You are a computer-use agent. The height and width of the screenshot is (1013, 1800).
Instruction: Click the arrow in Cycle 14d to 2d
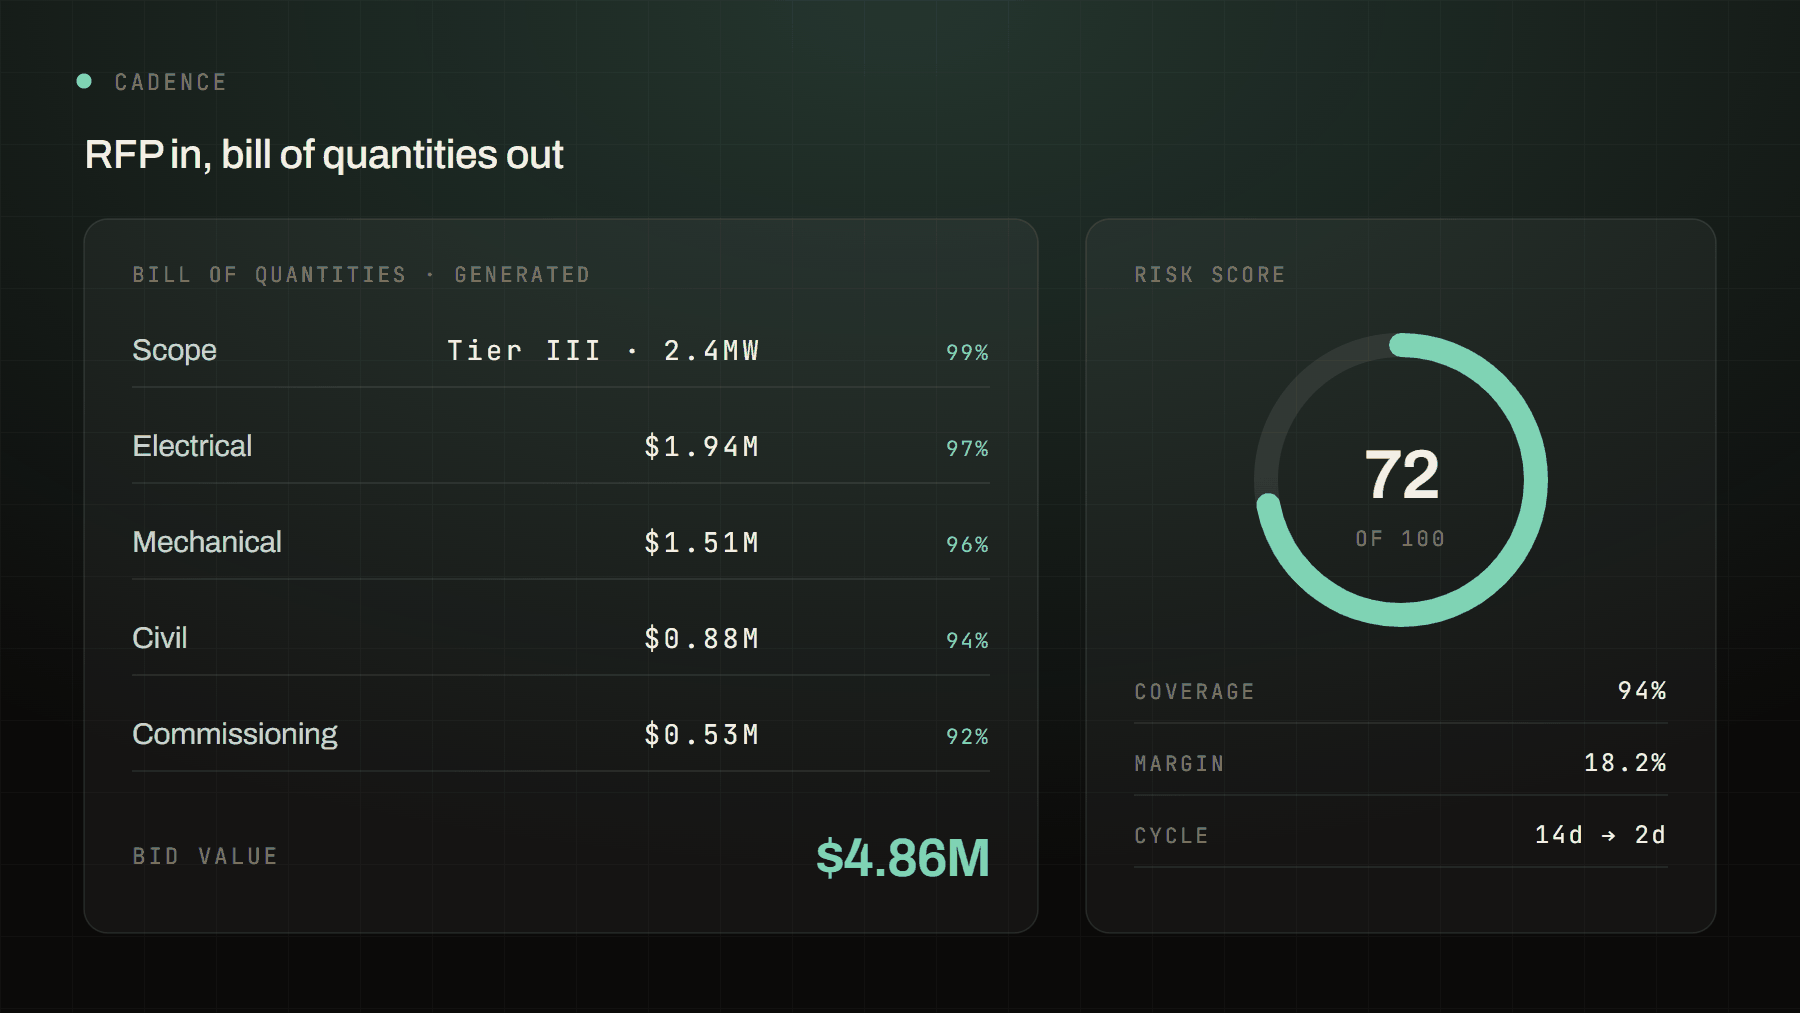(1608, 835)
